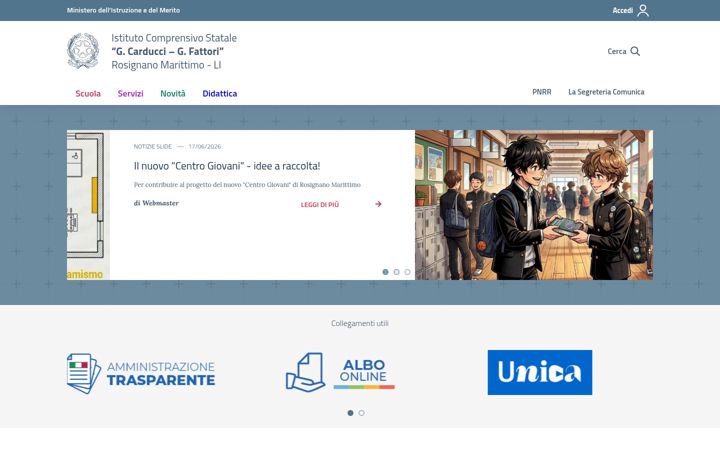Click the Italian Republic emblem logo

pyautogui.click(x=83, y=51)
